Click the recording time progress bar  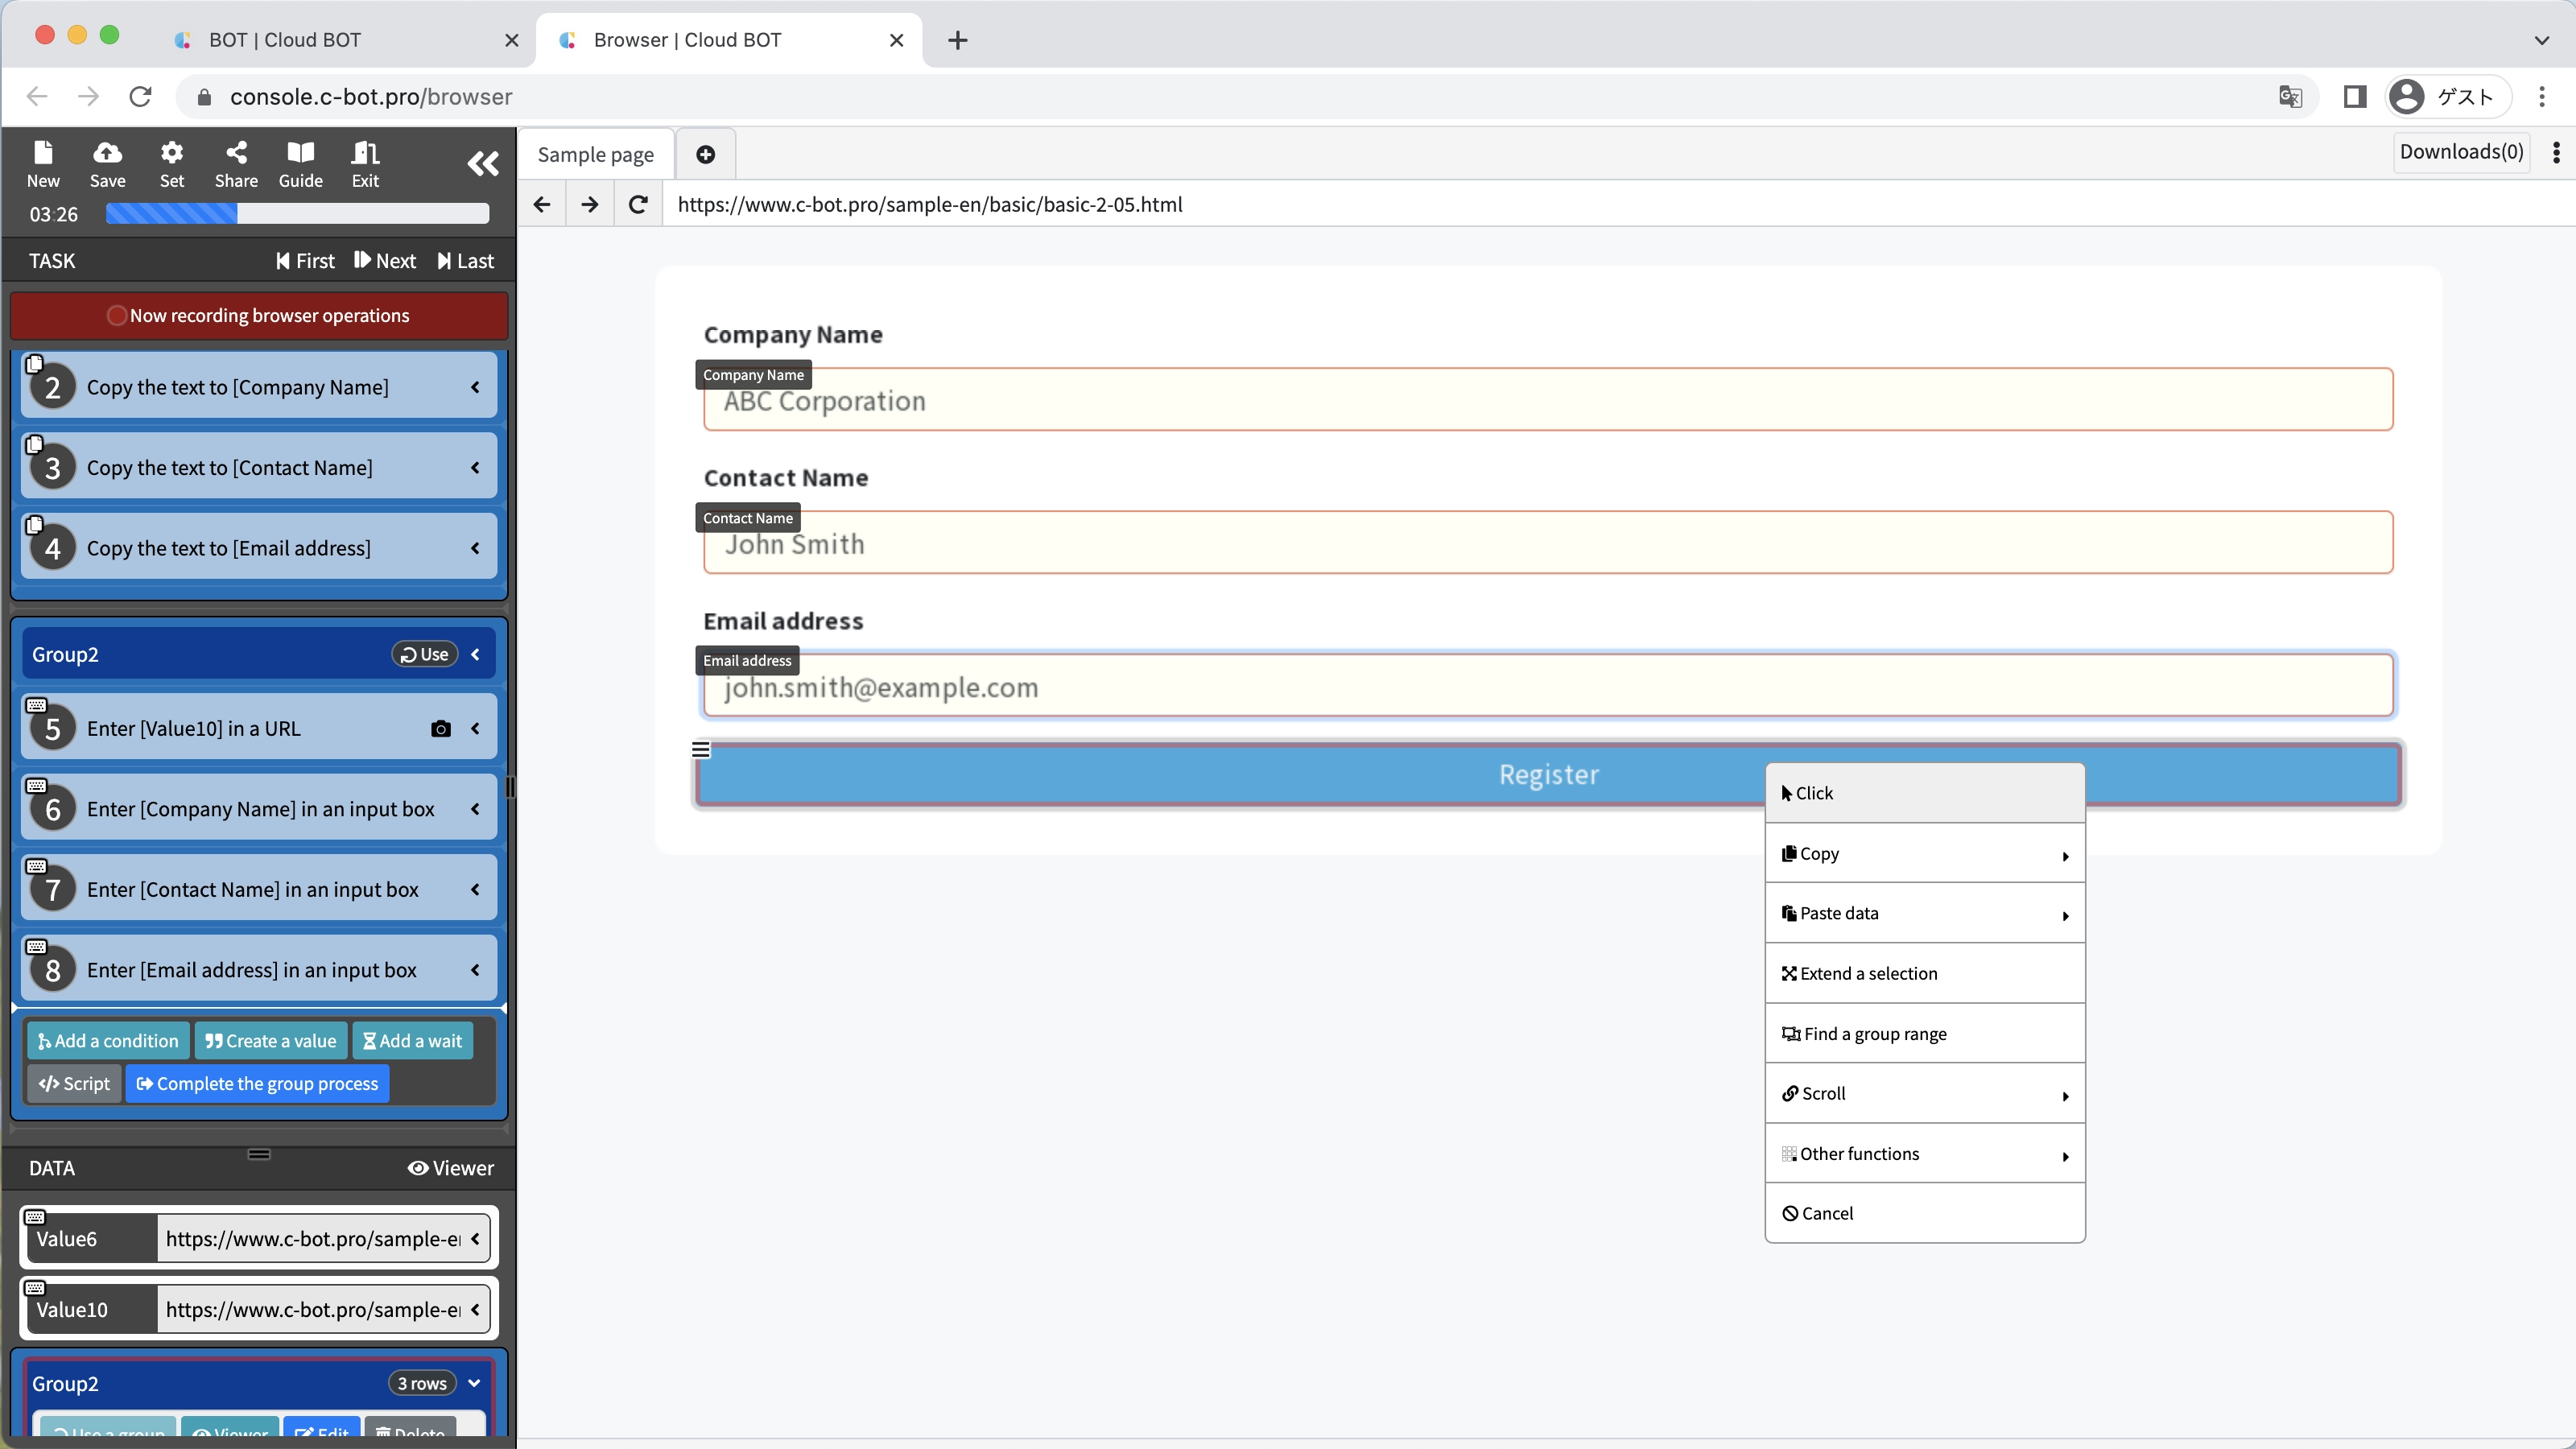297,213
